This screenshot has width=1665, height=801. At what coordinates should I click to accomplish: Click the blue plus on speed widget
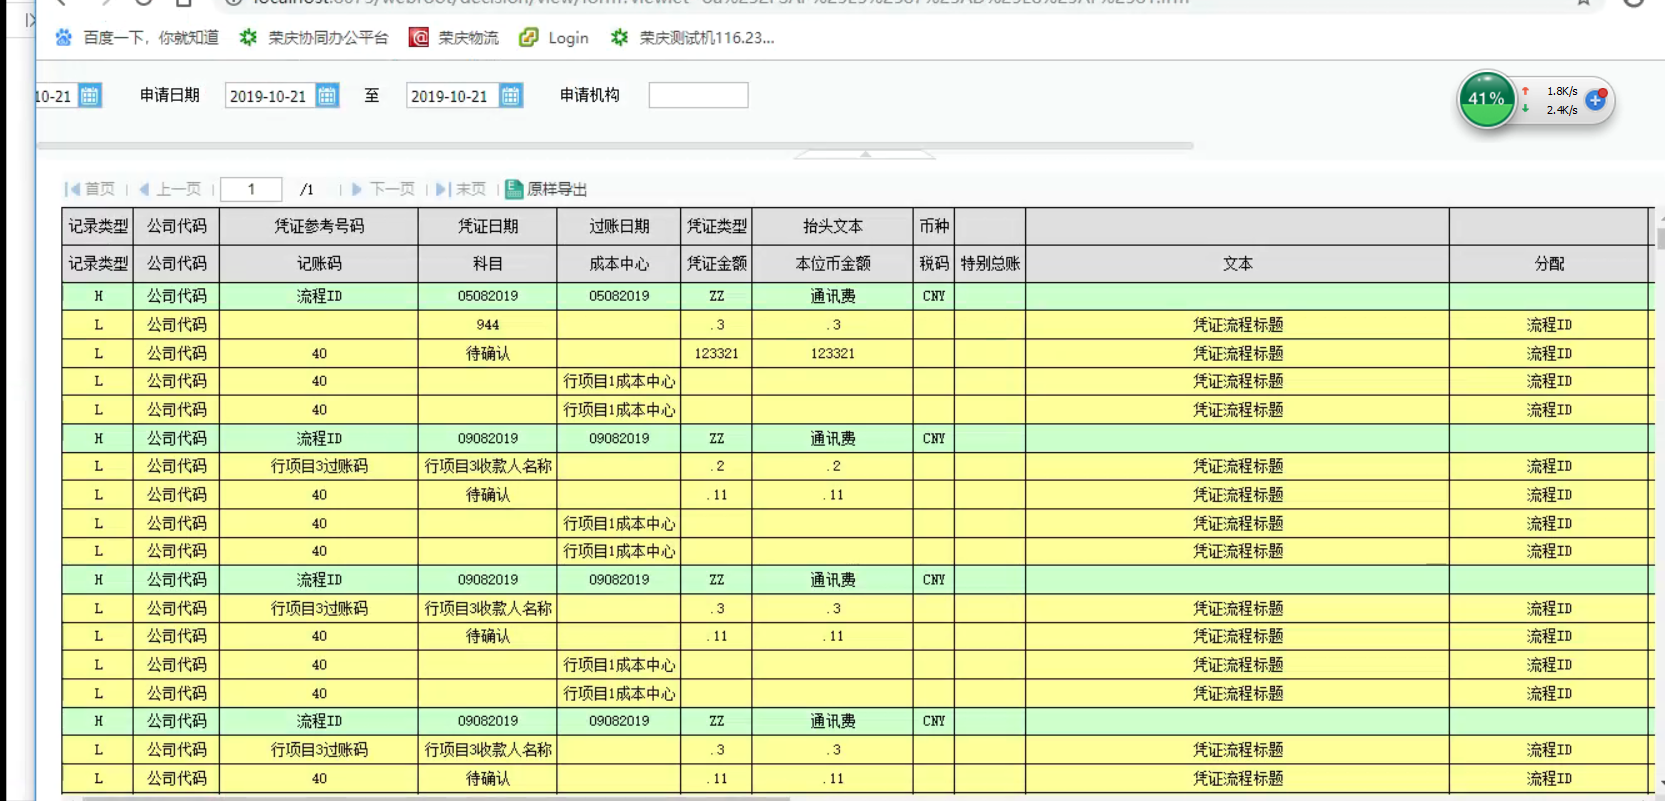tap(1596, 100)
